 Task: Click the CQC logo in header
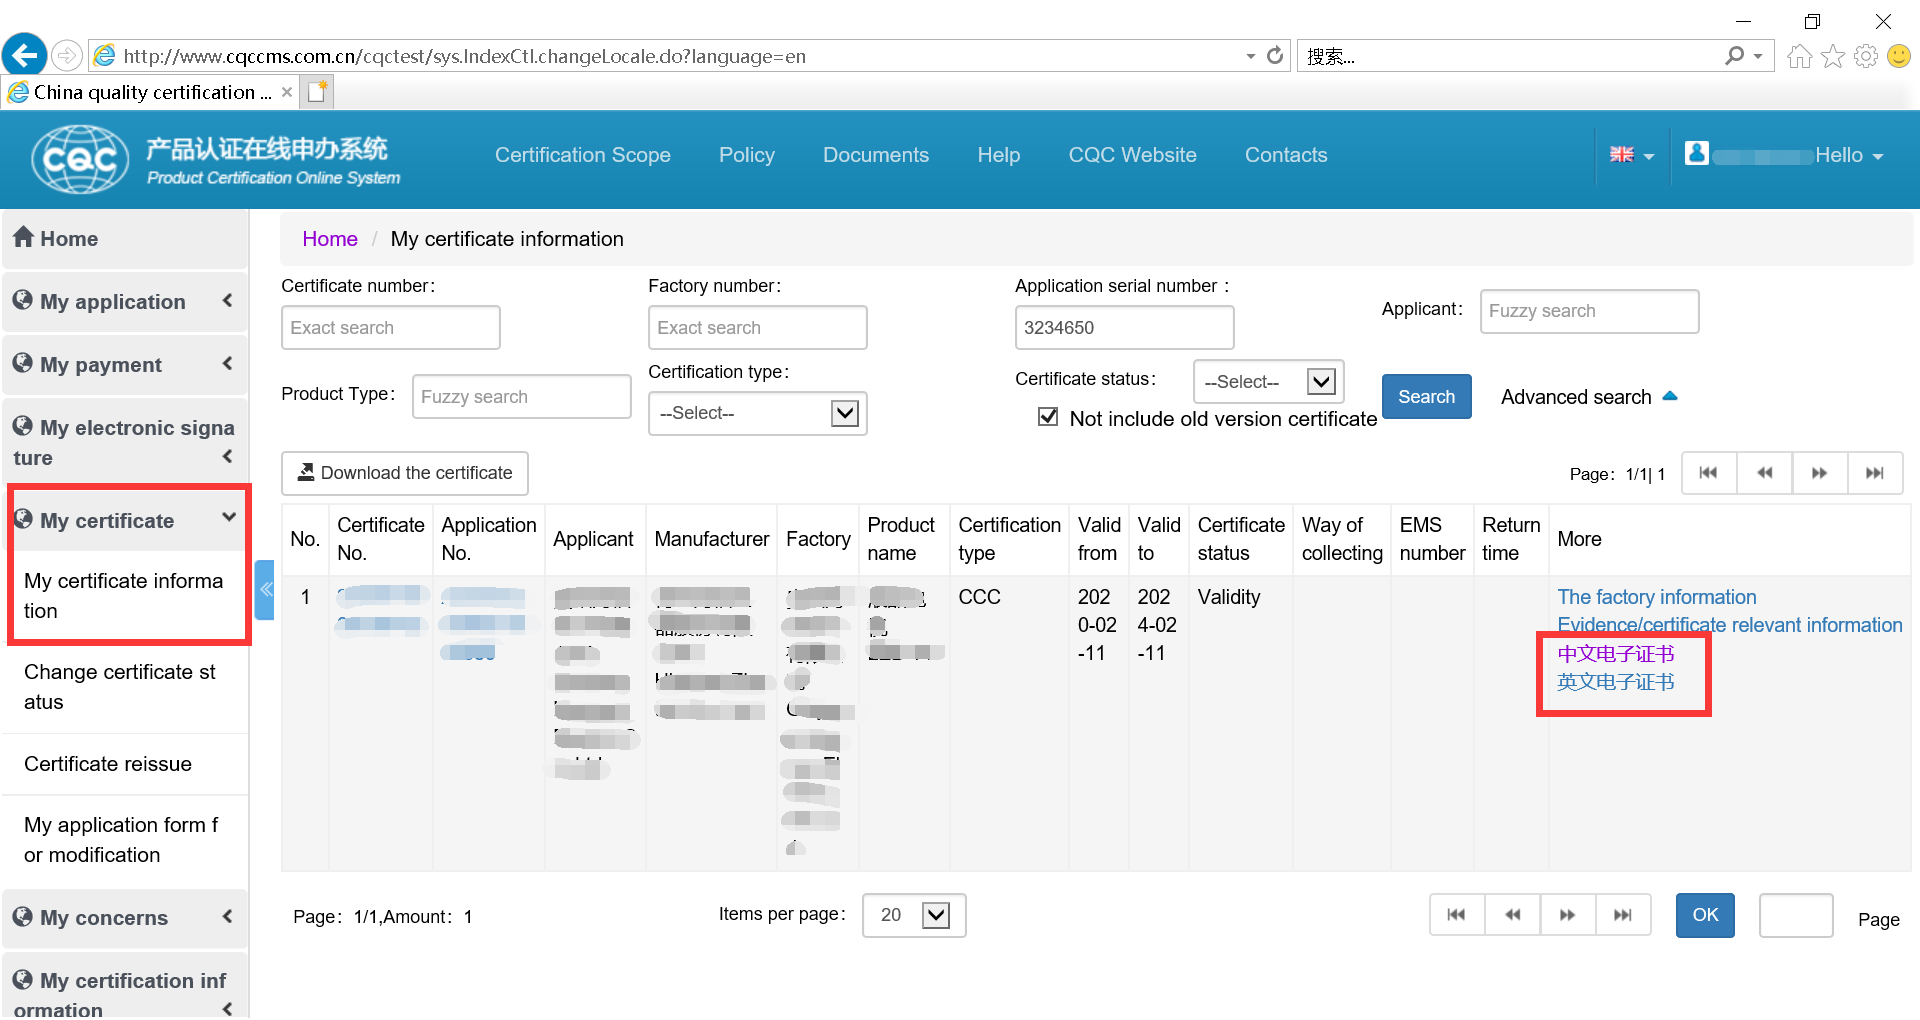pos(80,159)
